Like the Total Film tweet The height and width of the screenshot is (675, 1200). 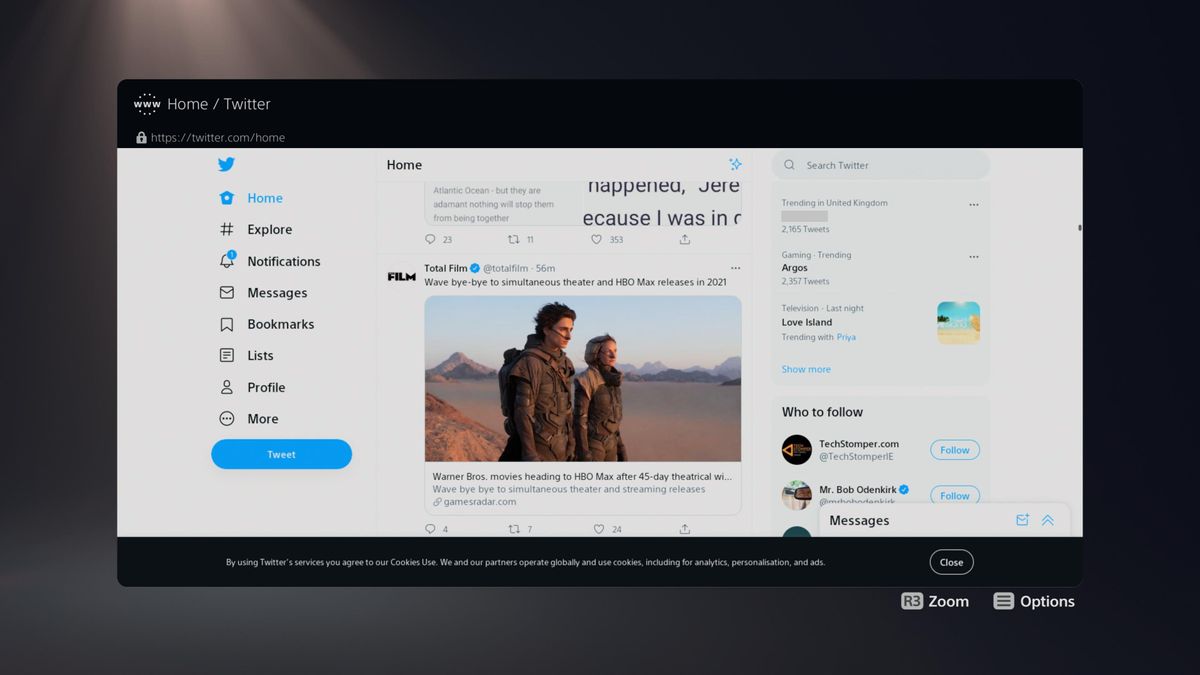tap(597, 528)
